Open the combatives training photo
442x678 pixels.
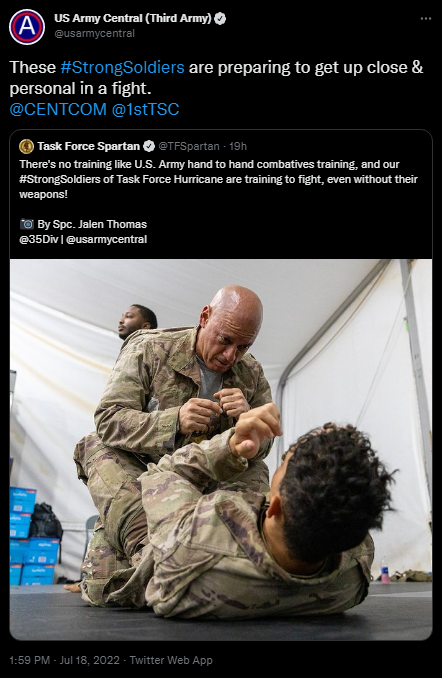[221, 449]
